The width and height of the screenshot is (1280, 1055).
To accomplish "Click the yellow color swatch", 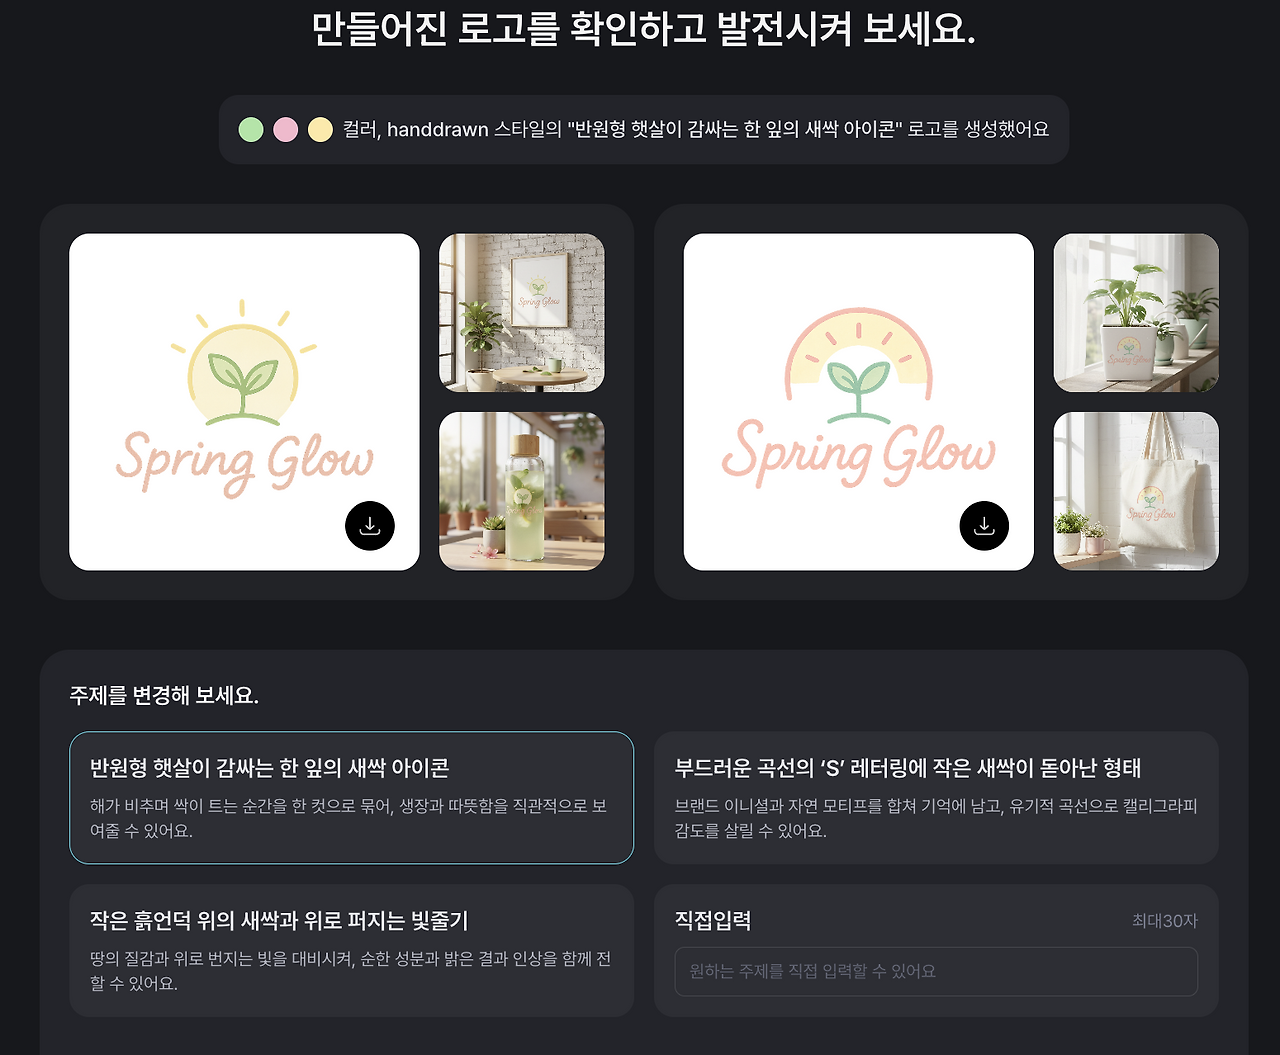I will 320,130.
